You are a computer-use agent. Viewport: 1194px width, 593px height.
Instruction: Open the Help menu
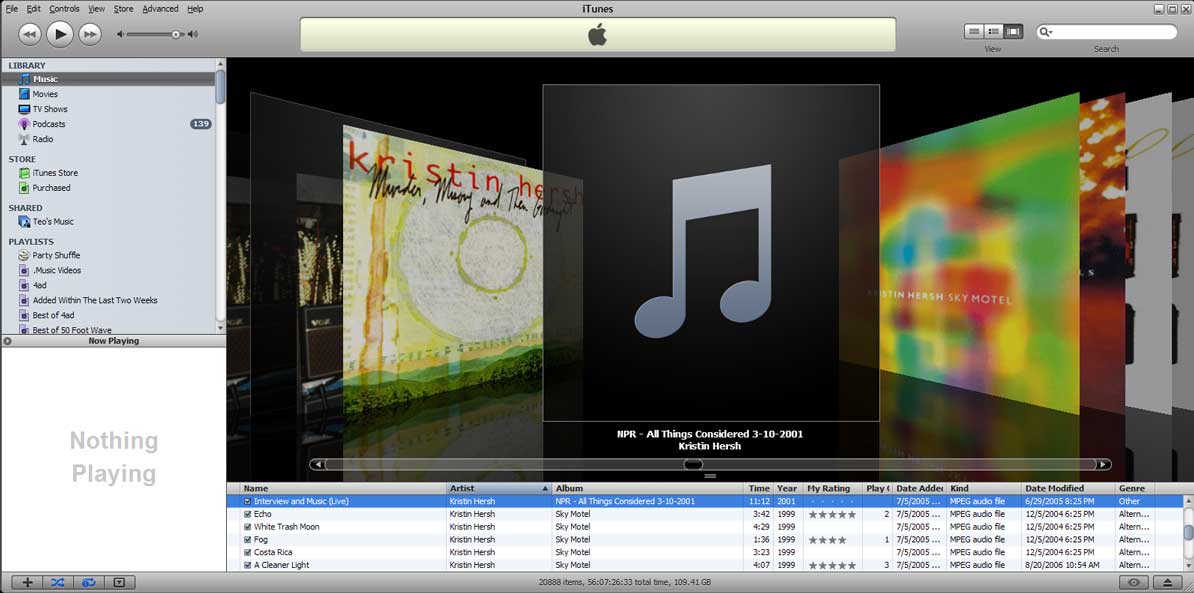(195, 9)
